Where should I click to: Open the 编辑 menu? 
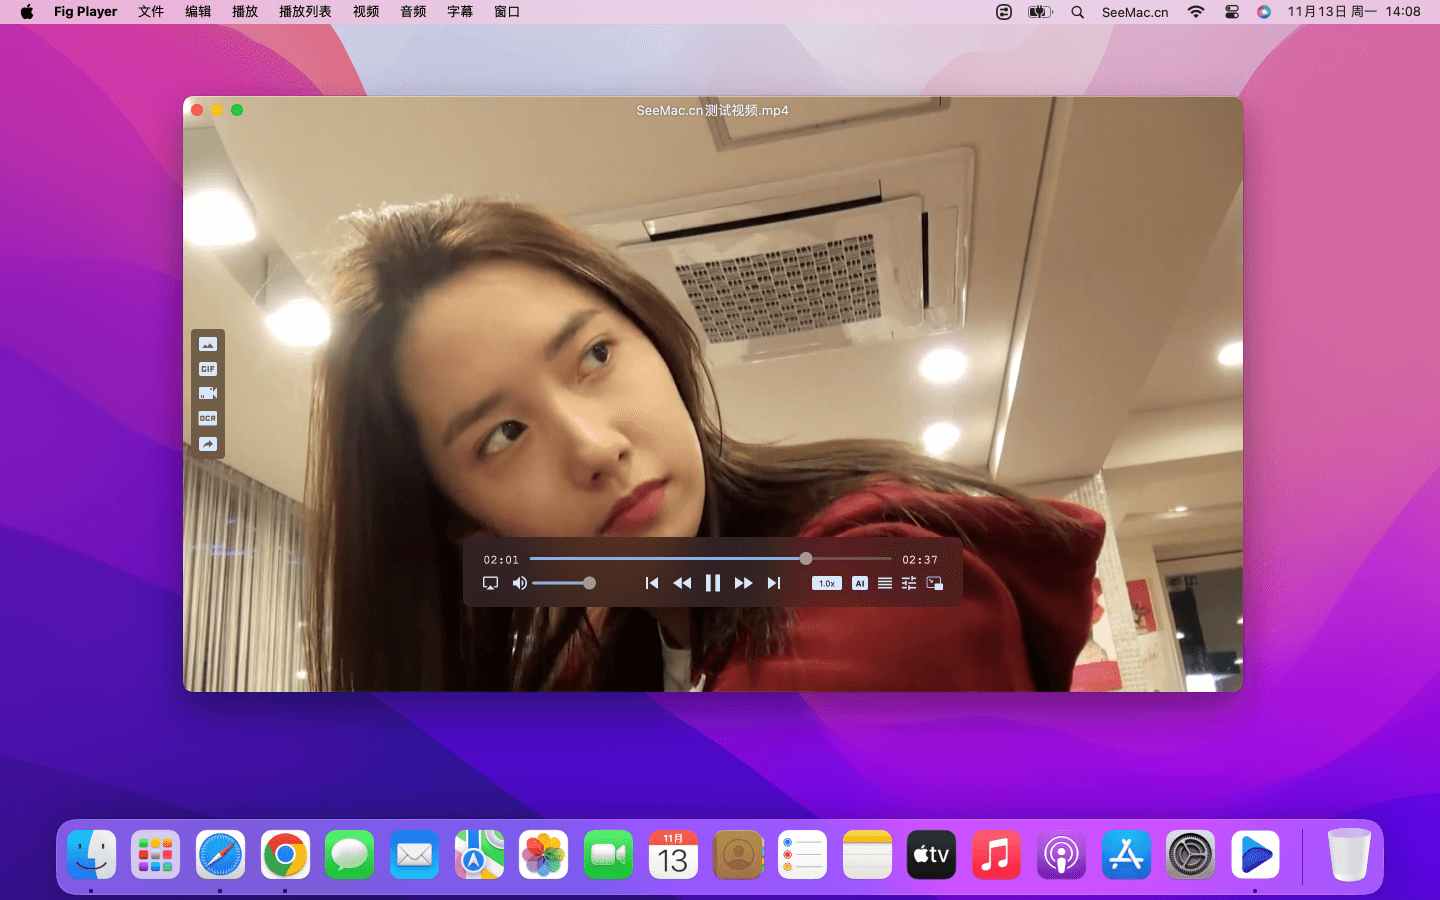(198, 12)
